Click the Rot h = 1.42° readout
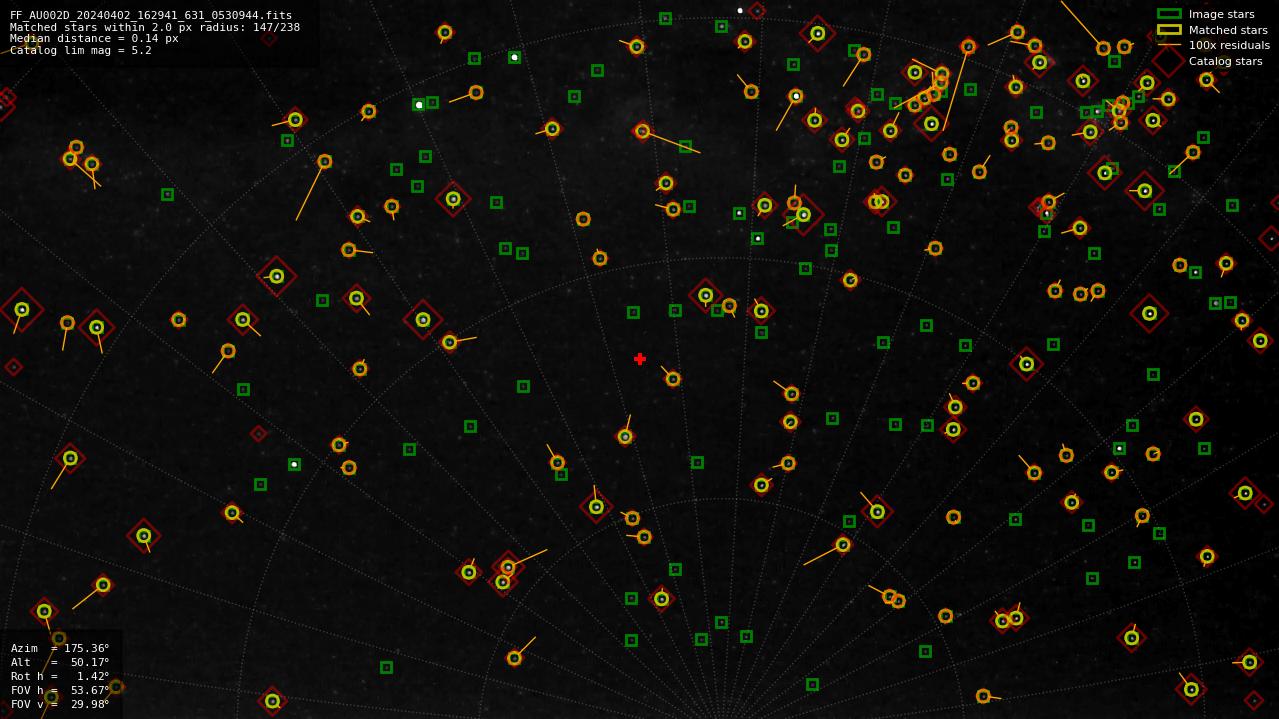Image resolution: width=1279 pixels, height=719 pixels. 60,676
